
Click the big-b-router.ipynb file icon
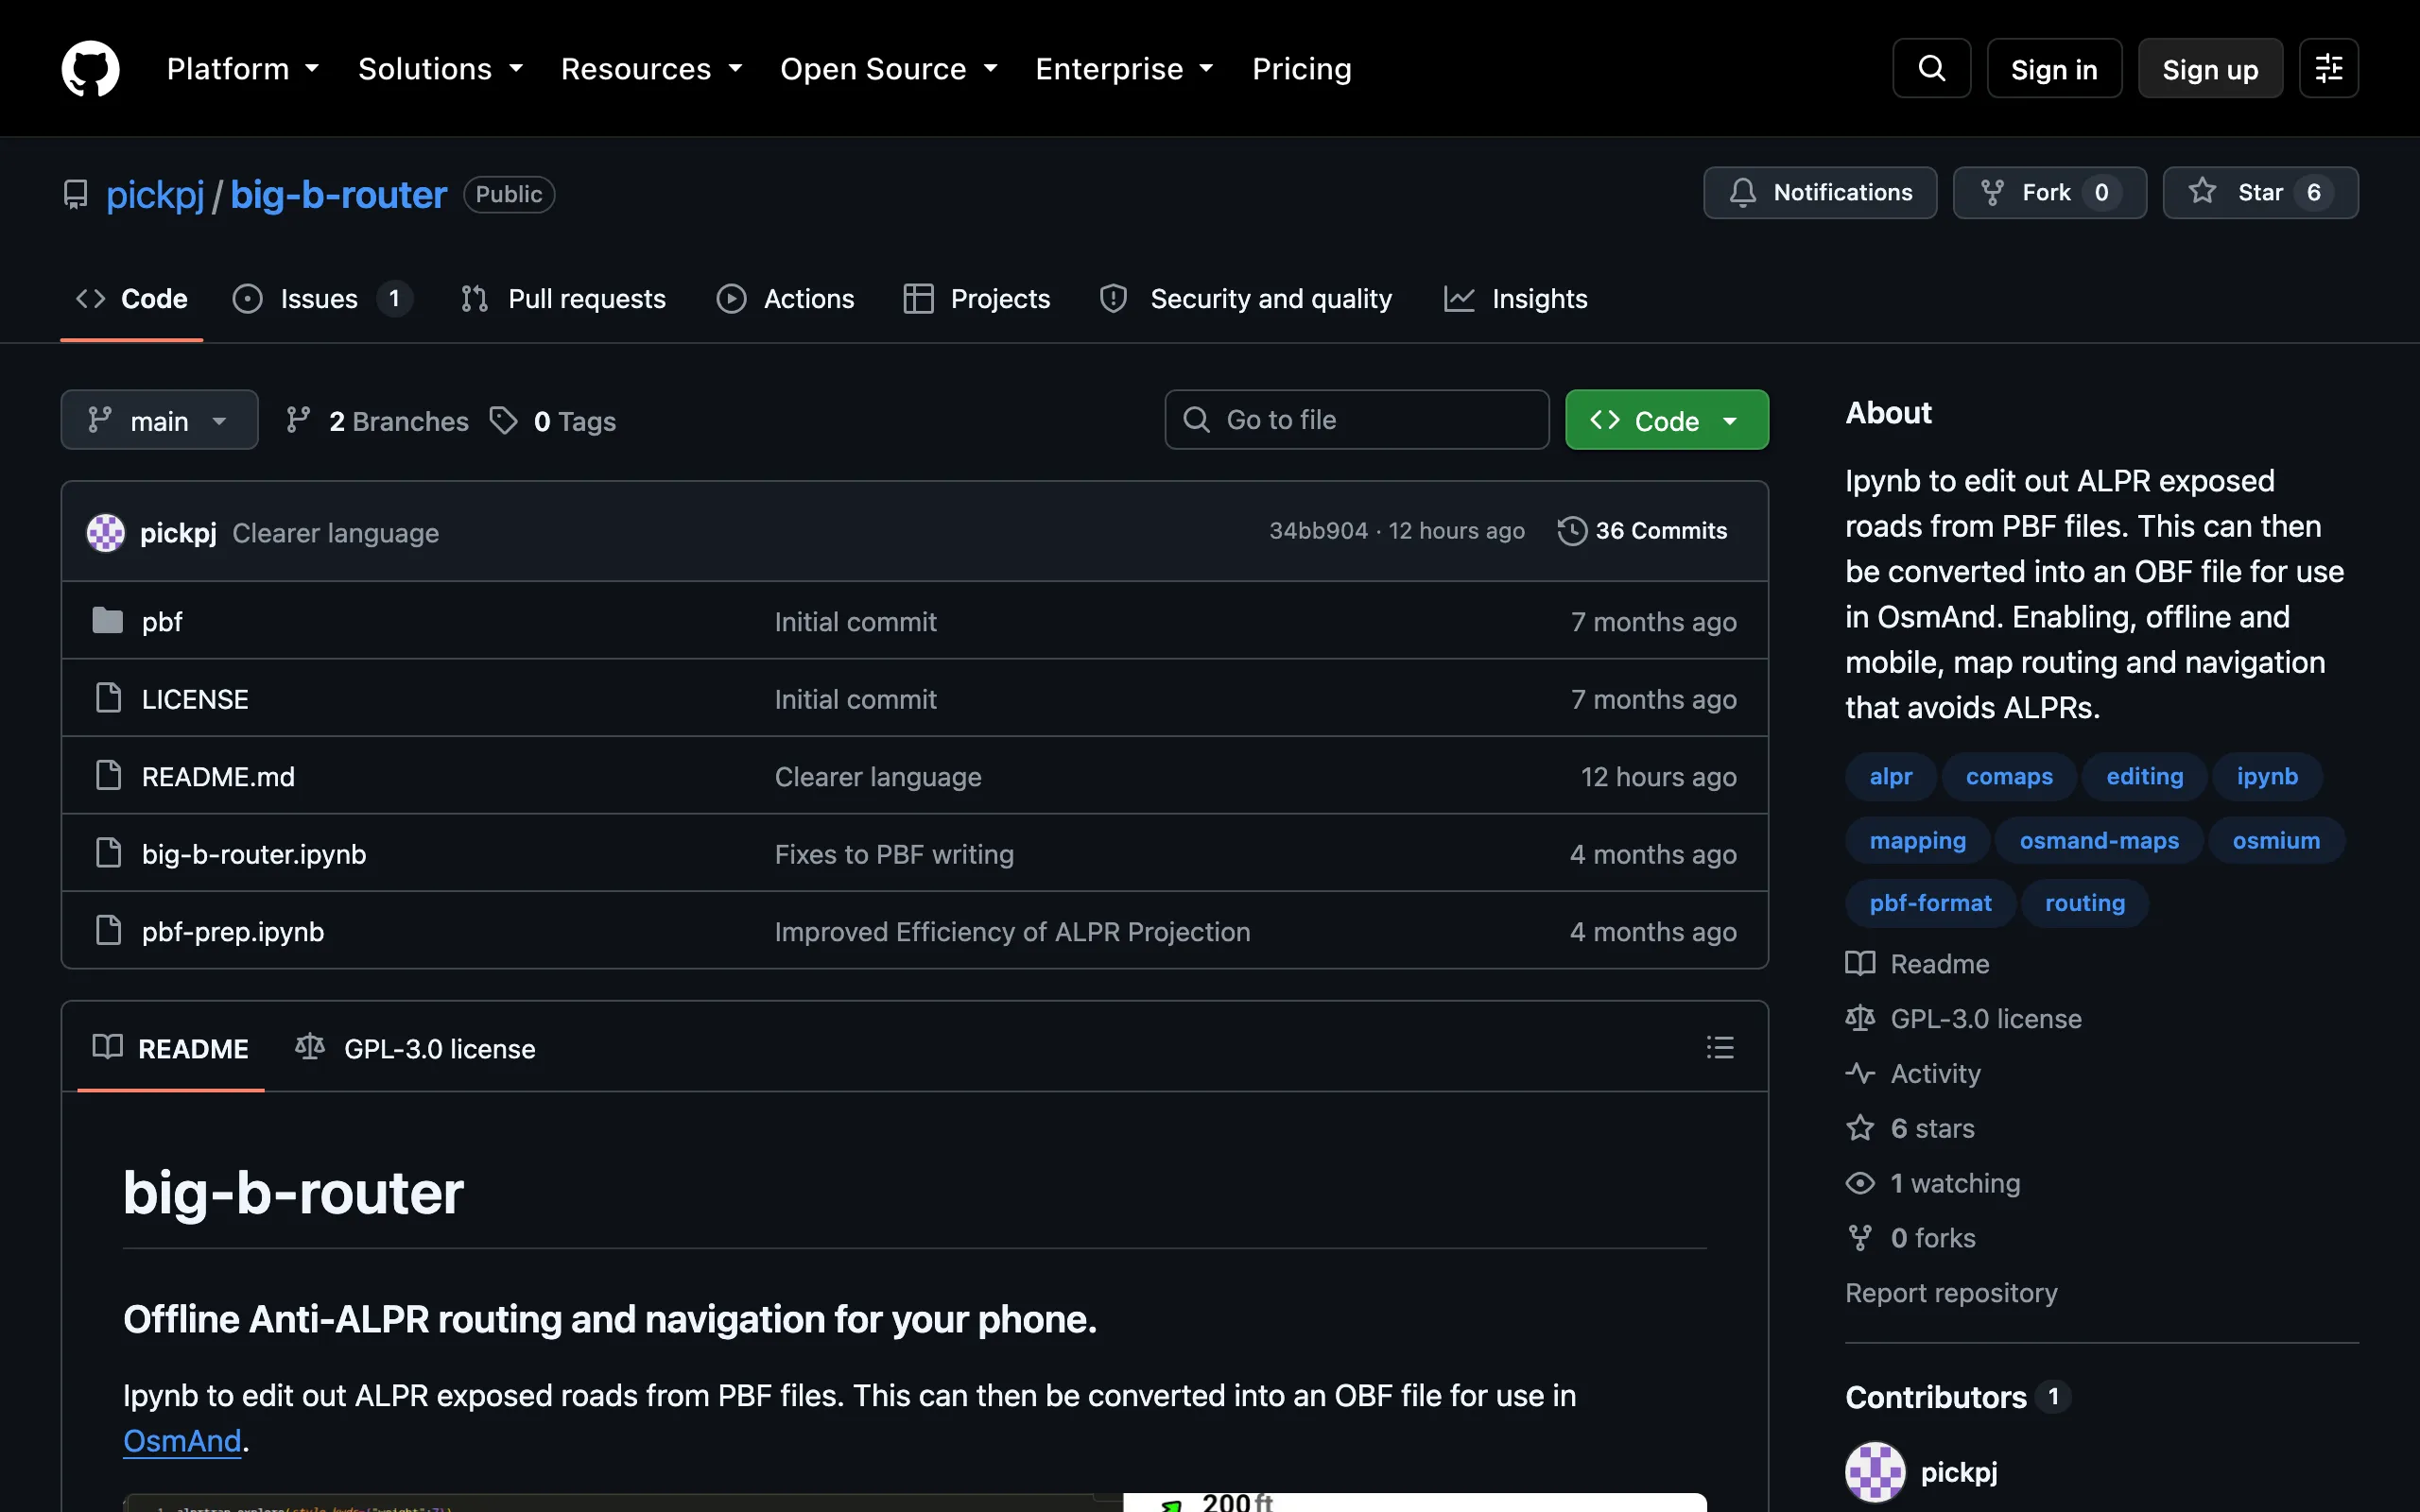[108, 853]
